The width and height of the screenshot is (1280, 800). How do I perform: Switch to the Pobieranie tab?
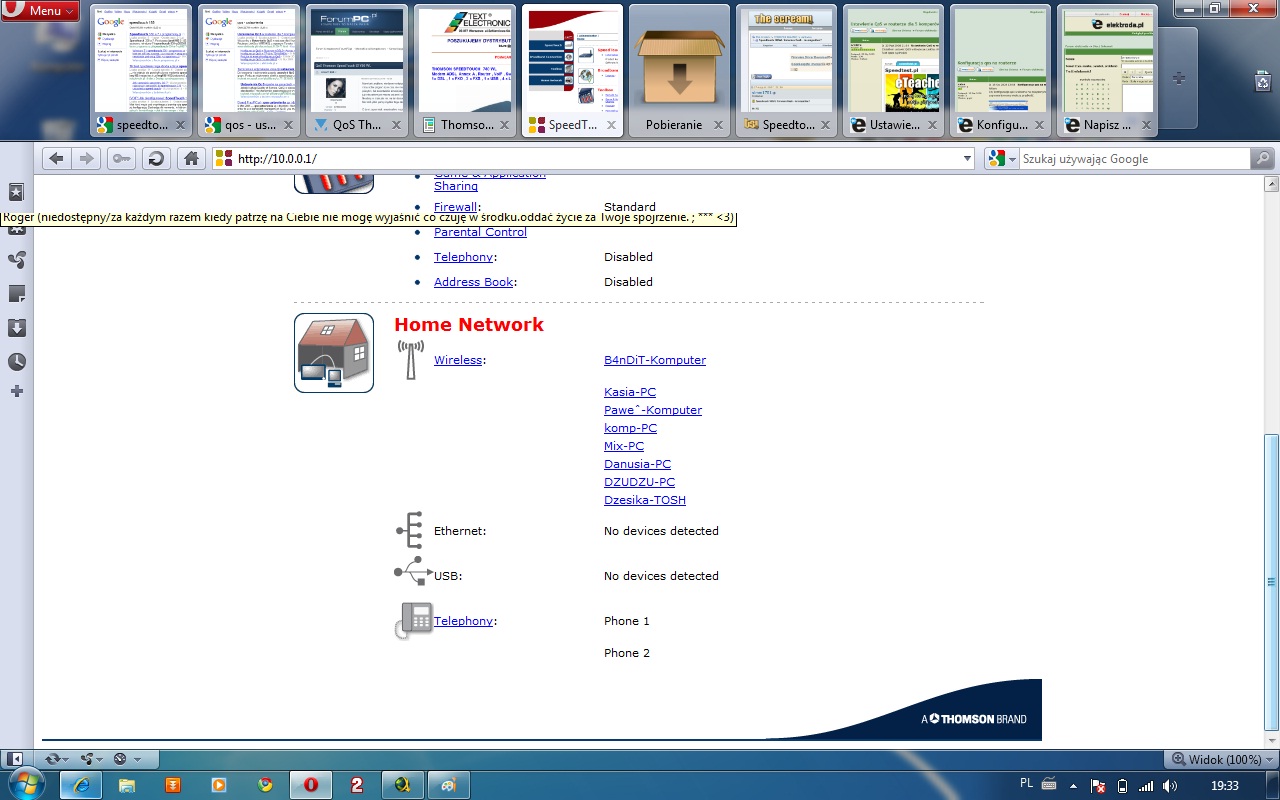click(680, 68)
